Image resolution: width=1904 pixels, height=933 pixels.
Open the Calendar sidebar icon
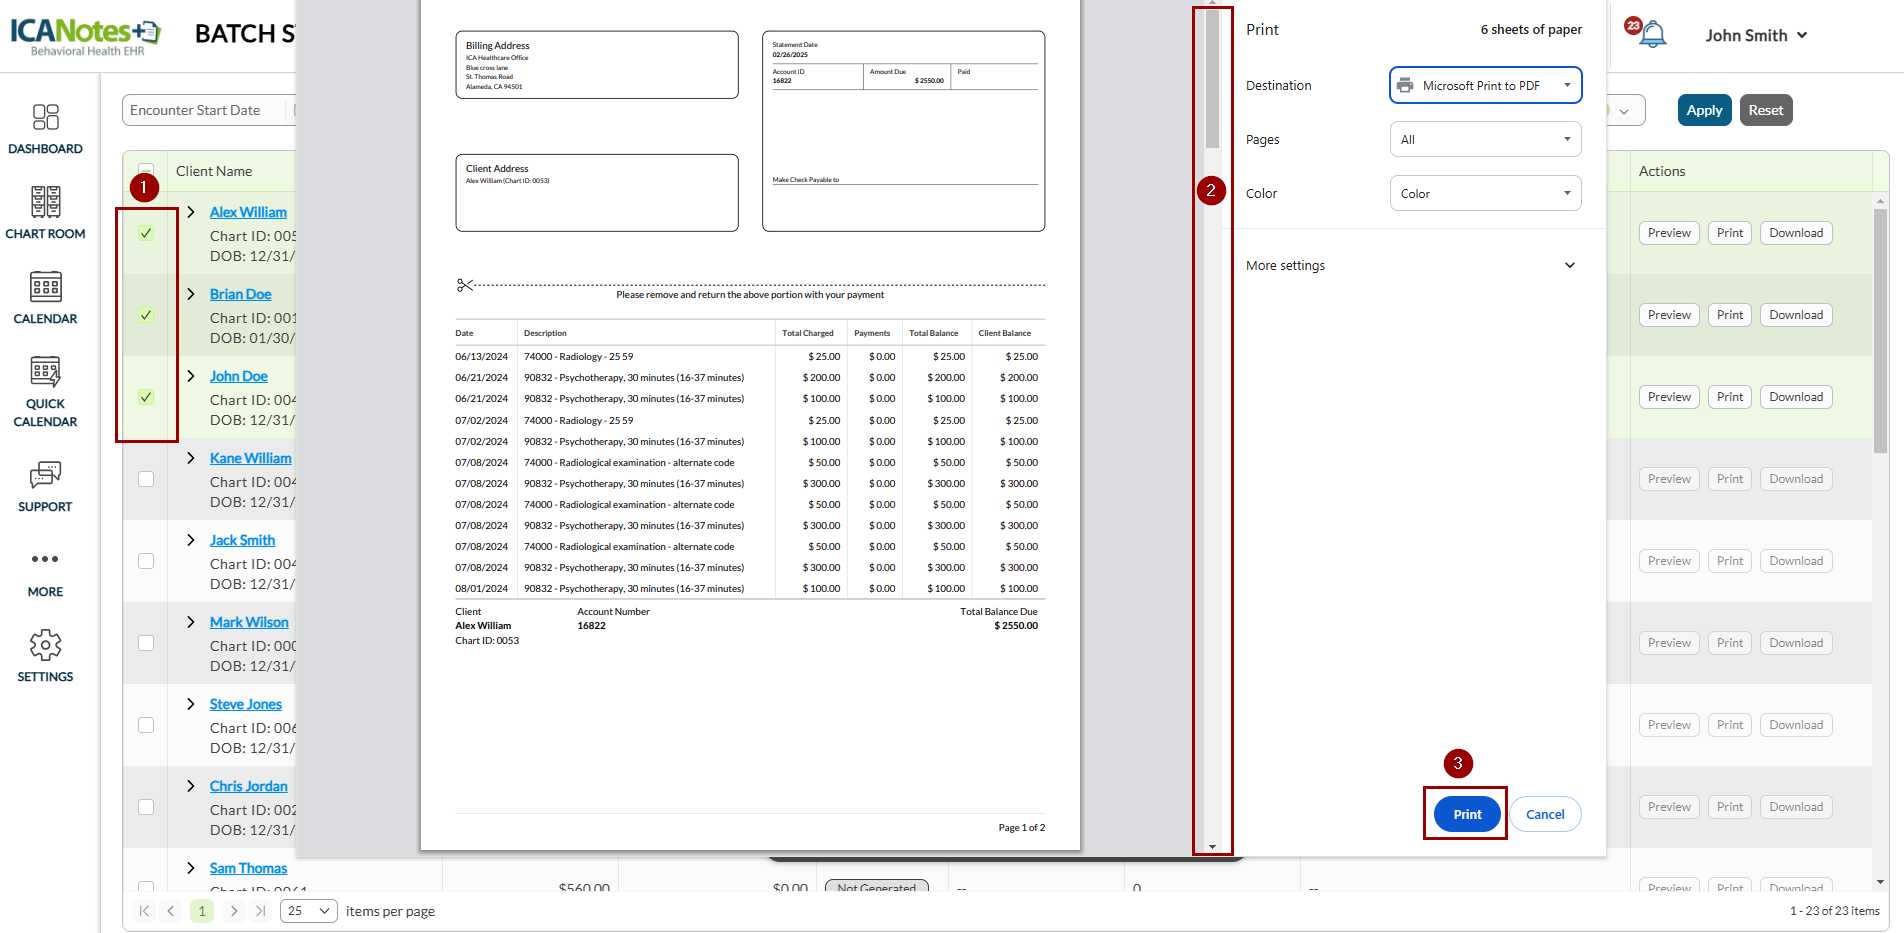pos(45,288)
